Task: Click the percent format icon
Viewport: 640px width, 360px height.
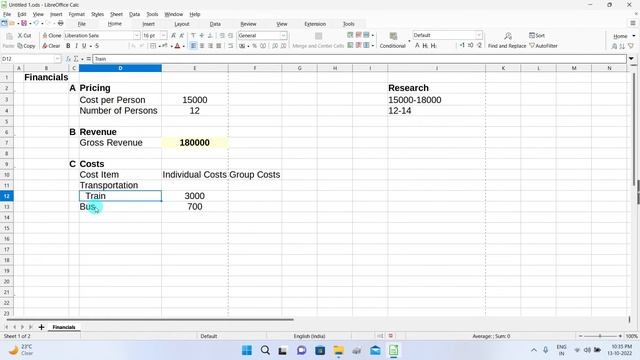Action: (x=254, y=46)
